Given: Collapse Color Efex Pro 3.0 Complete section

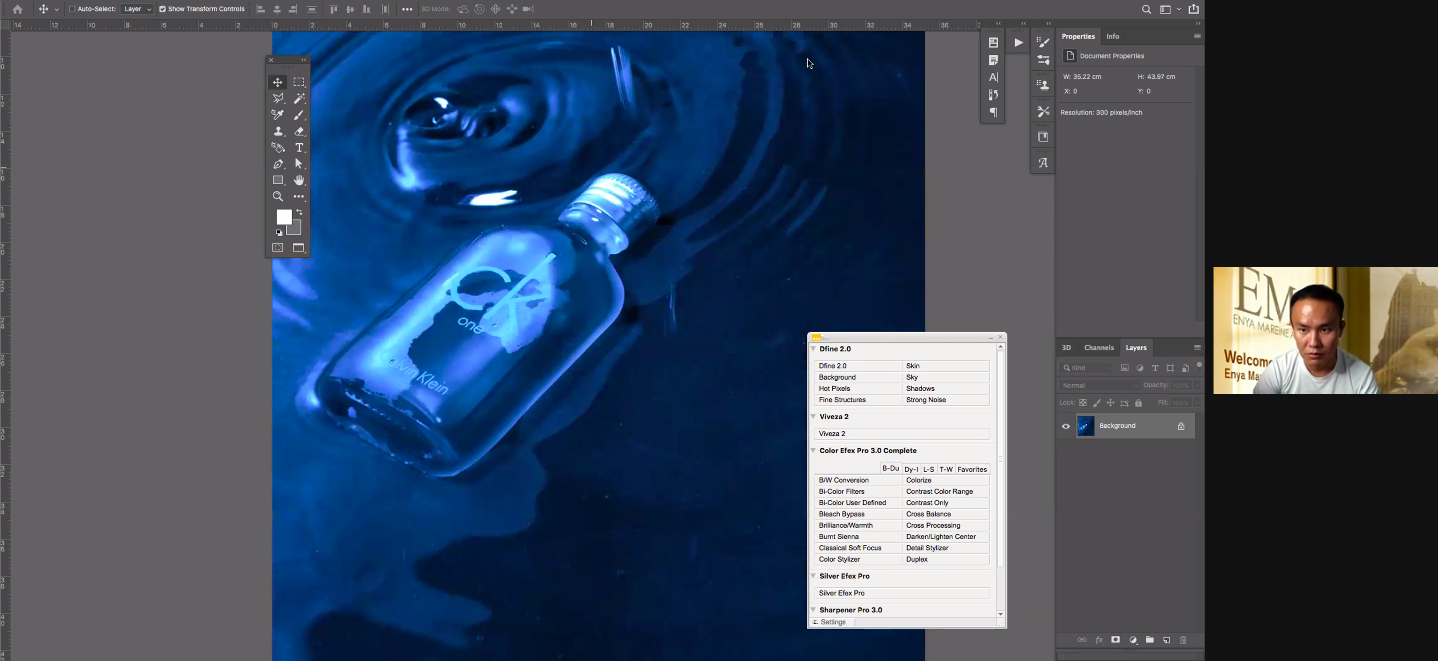Looking at the screenshot, I should coord(813,451).
